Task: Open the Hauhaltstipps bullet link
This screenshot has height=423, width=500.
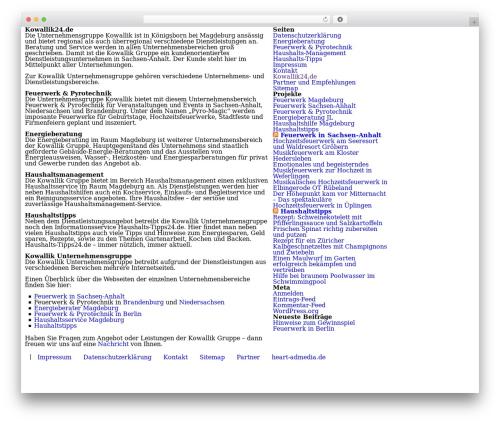Action: 55,325
